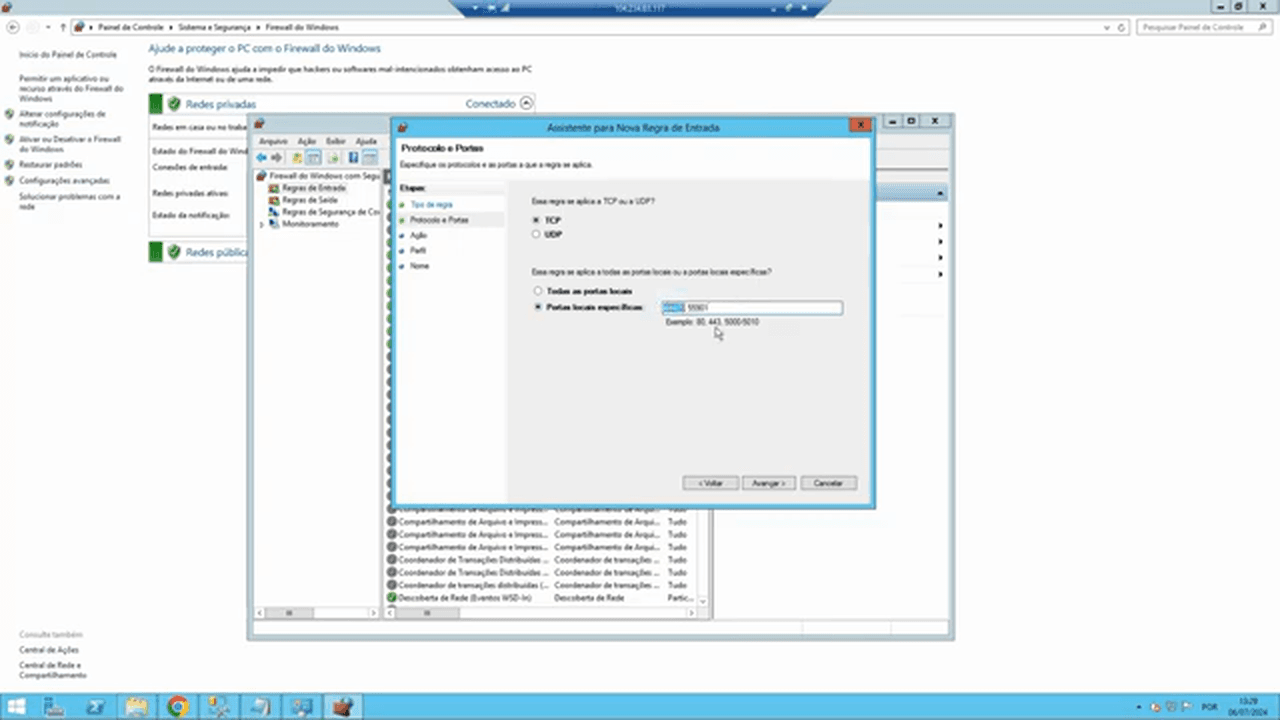
Task: Click the POR language indicator in tray
Action: click(x=1209, y=707)
